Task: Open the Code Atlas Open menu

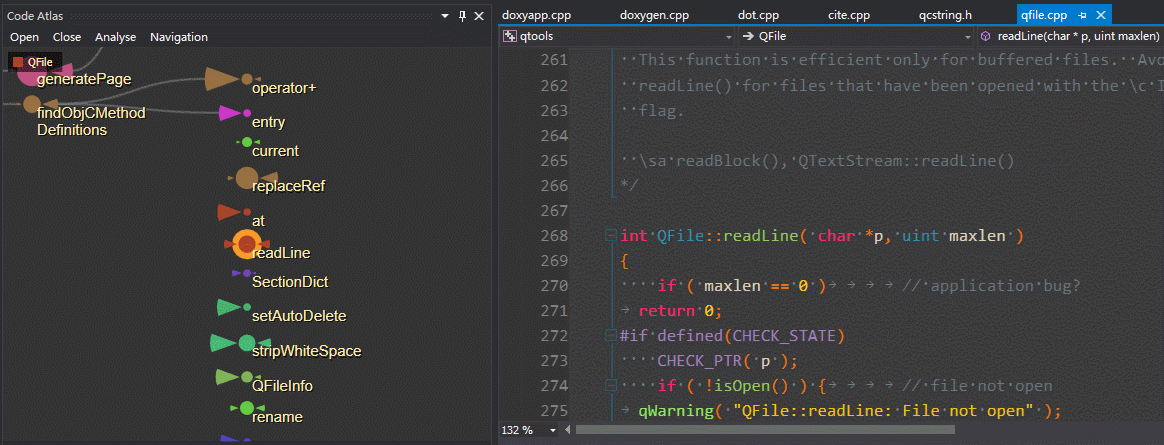Action: tap(24, 37)
